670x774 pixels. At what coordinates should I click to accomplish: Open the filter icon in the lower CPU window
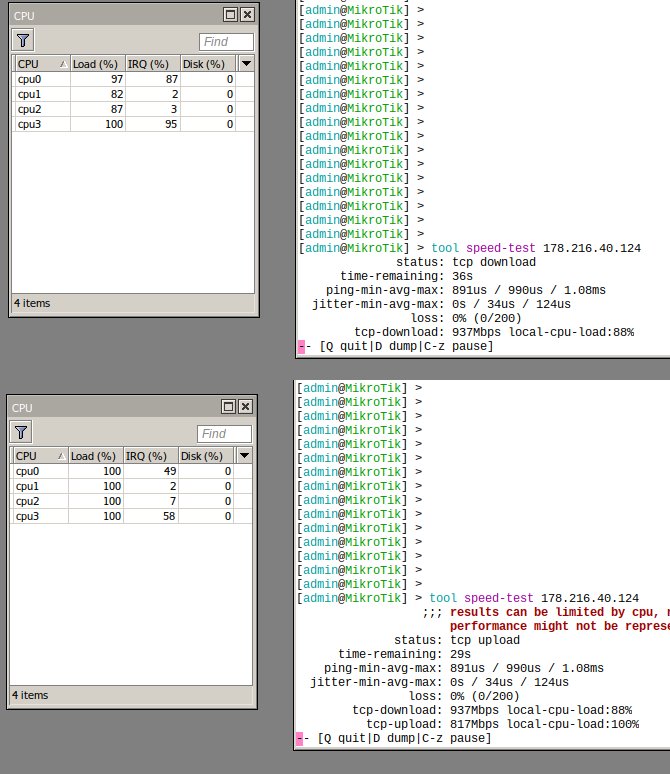(x=21, y=432)
